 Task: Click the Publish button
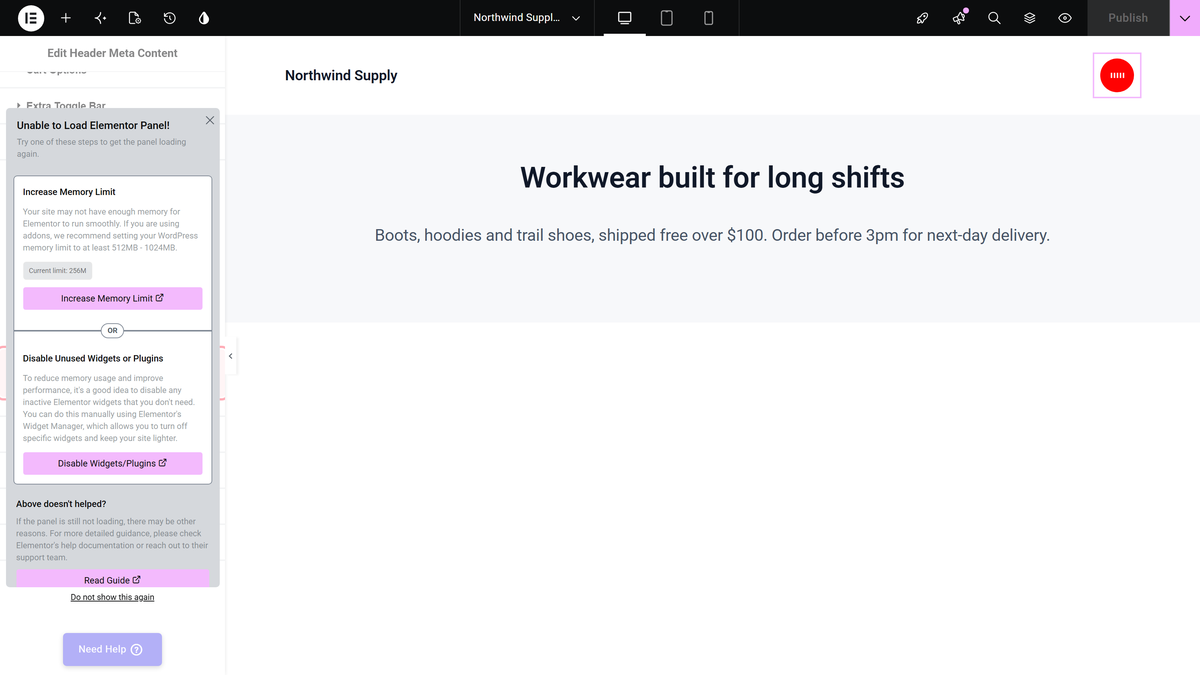[1128, 18]
